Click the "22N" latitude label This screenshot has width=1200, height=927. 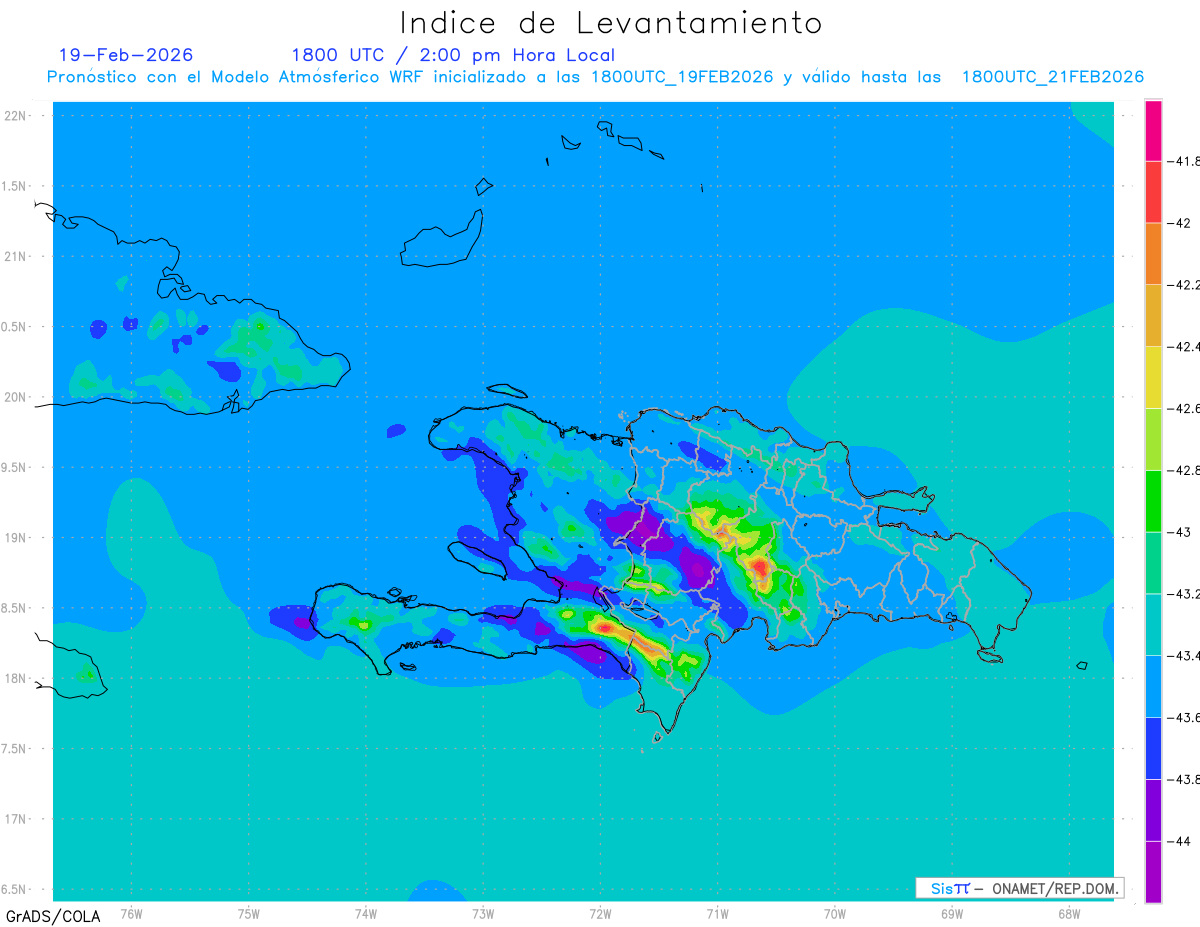click(x=16, y=116)
